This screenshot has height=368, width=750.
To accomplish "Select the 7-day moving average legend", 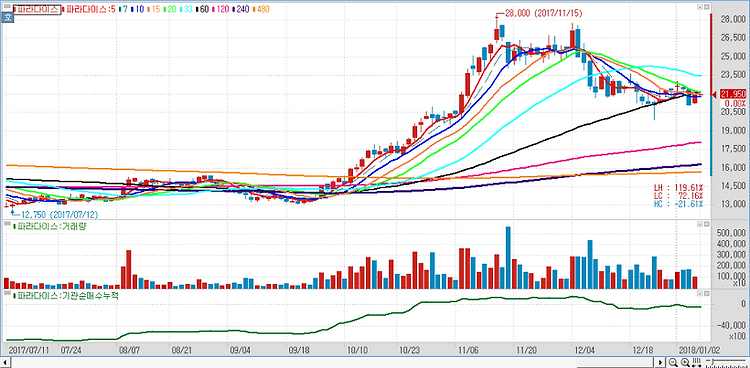I will pyautogui.click(x=123, y=9).
